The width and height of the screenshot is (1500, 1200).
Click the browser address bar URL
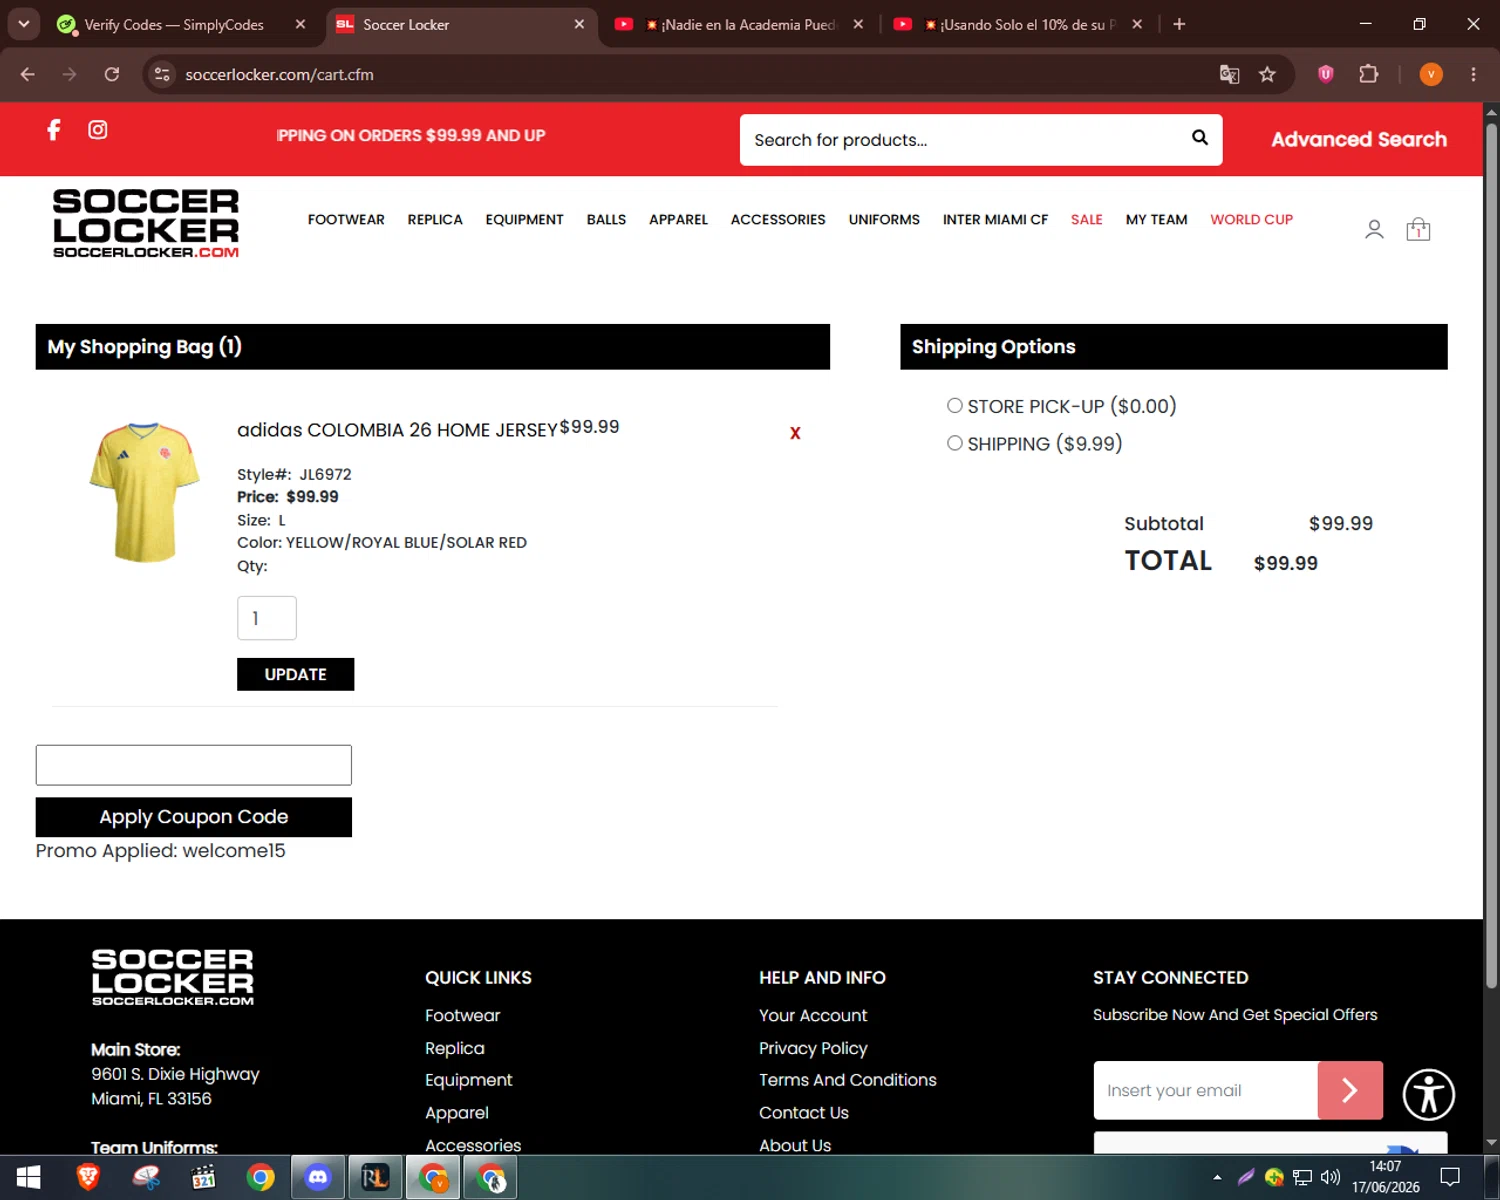[279, 74]
